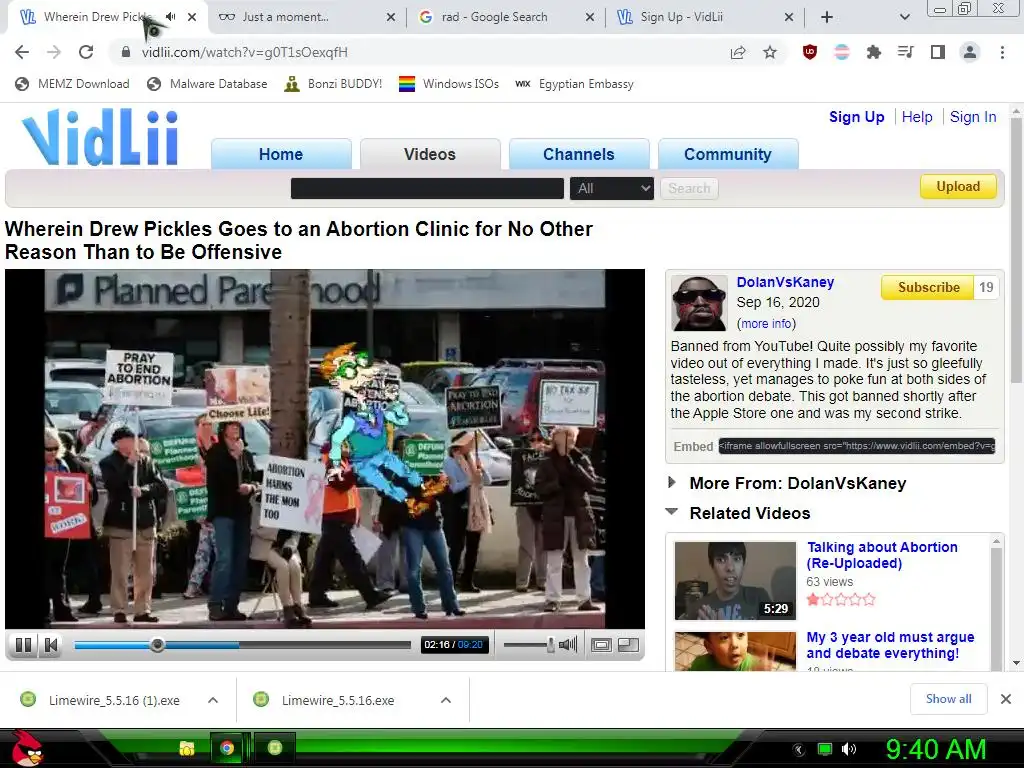1024x768 pixels.
Task: Click the 5:29 related video thumbnail
Action: 735,581
